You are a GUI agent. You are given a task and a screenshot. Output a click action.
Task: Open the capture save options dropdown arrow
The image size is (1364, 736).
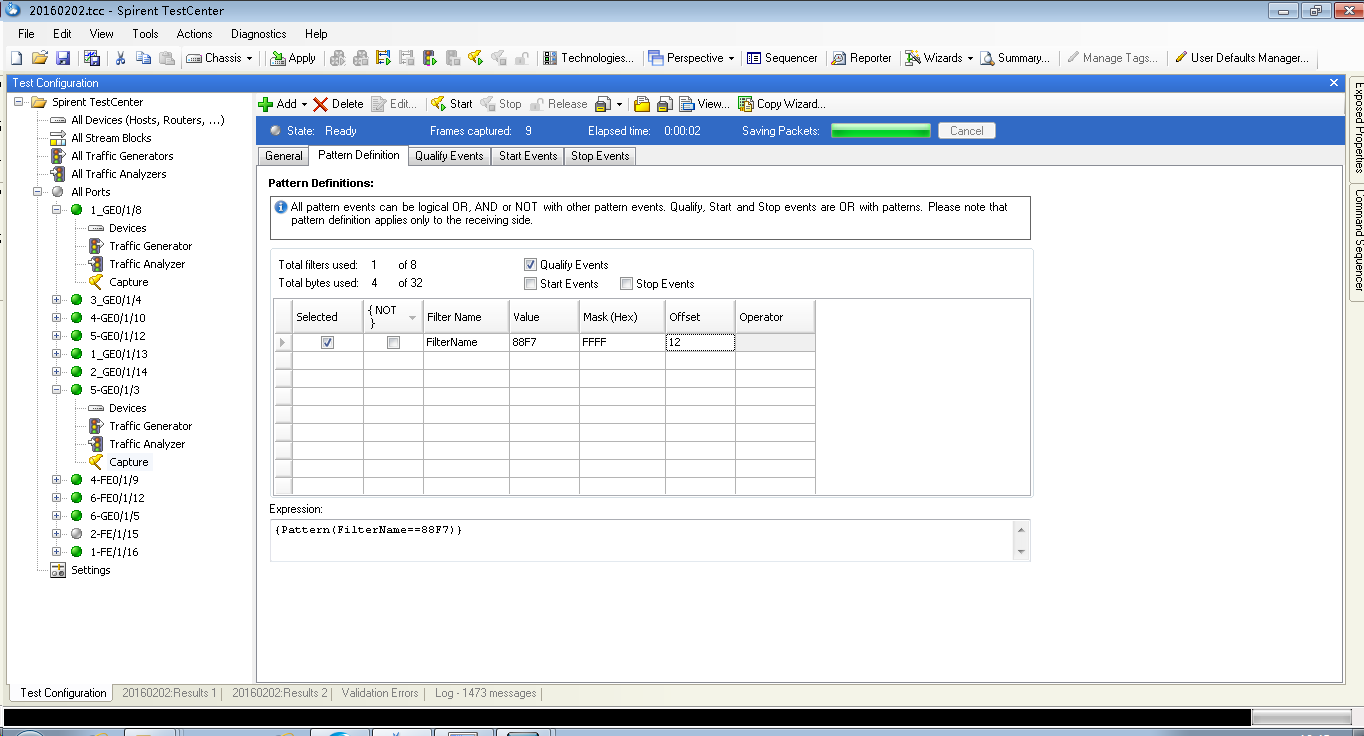click(619, 104)
